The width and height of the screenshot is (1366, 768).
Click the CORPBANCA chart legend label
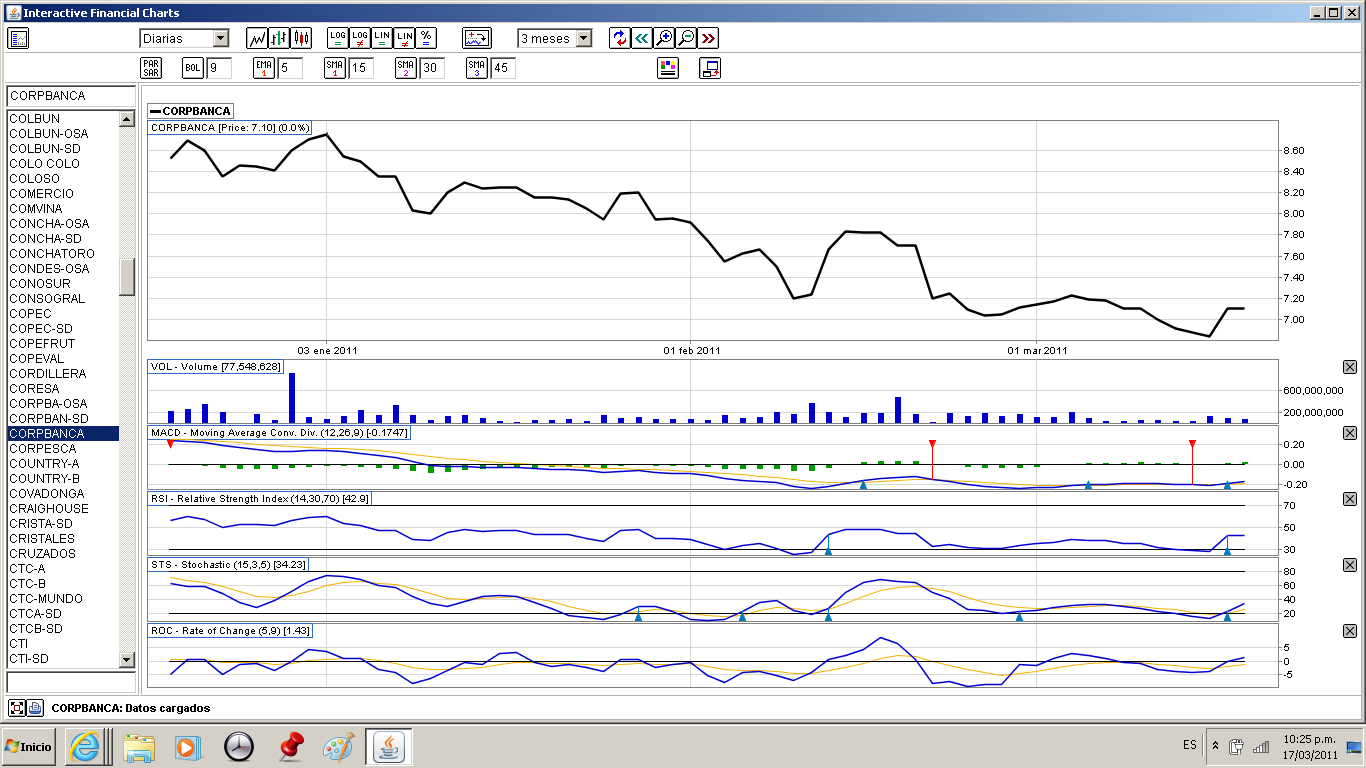[191, 111]
